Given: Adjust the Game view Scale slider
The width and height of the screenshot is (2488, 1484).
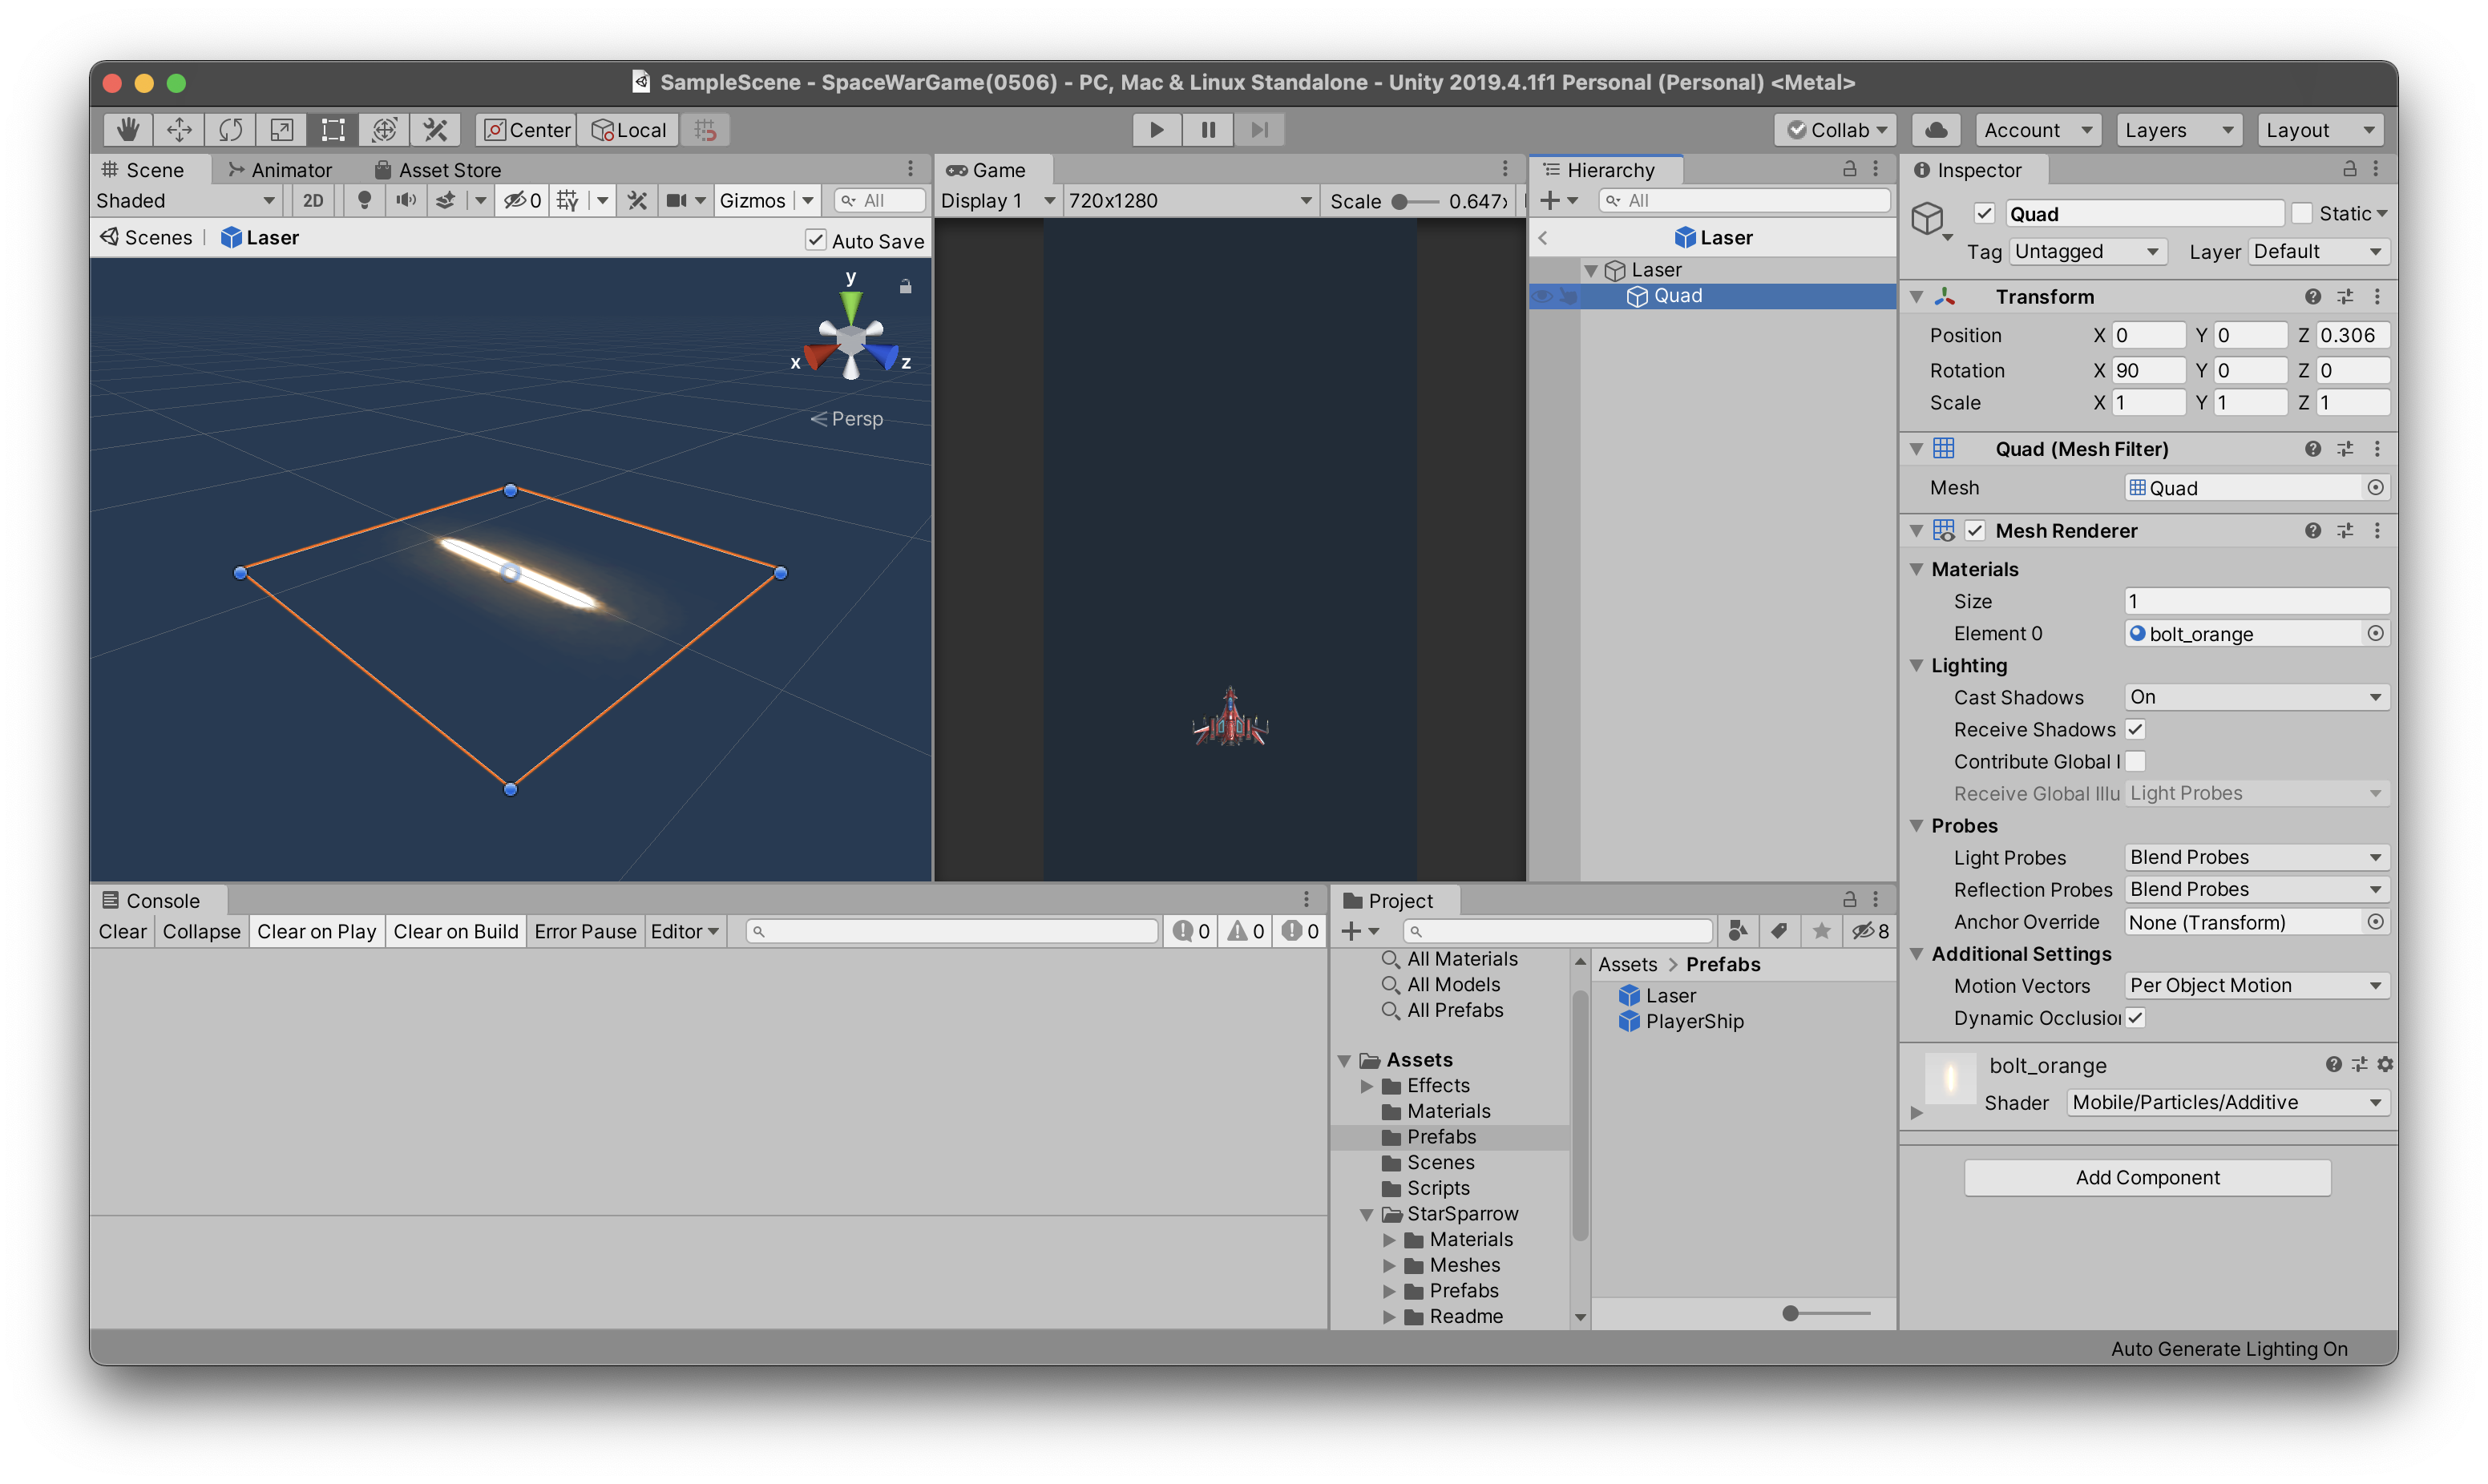Looking at the screenshot, I should [1400, 202].
